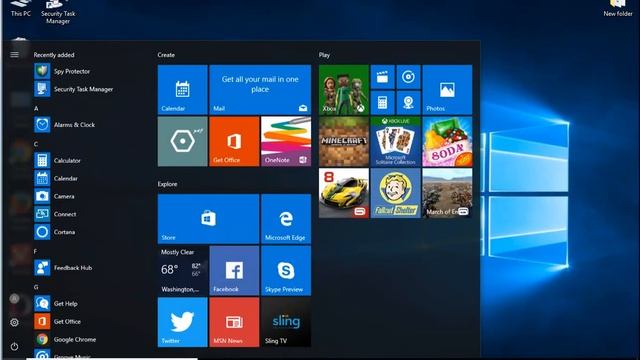The height and width of the screenshot is (360, 640).
Task: Launch the Skype Preview tile
Action: pos(286,271)
